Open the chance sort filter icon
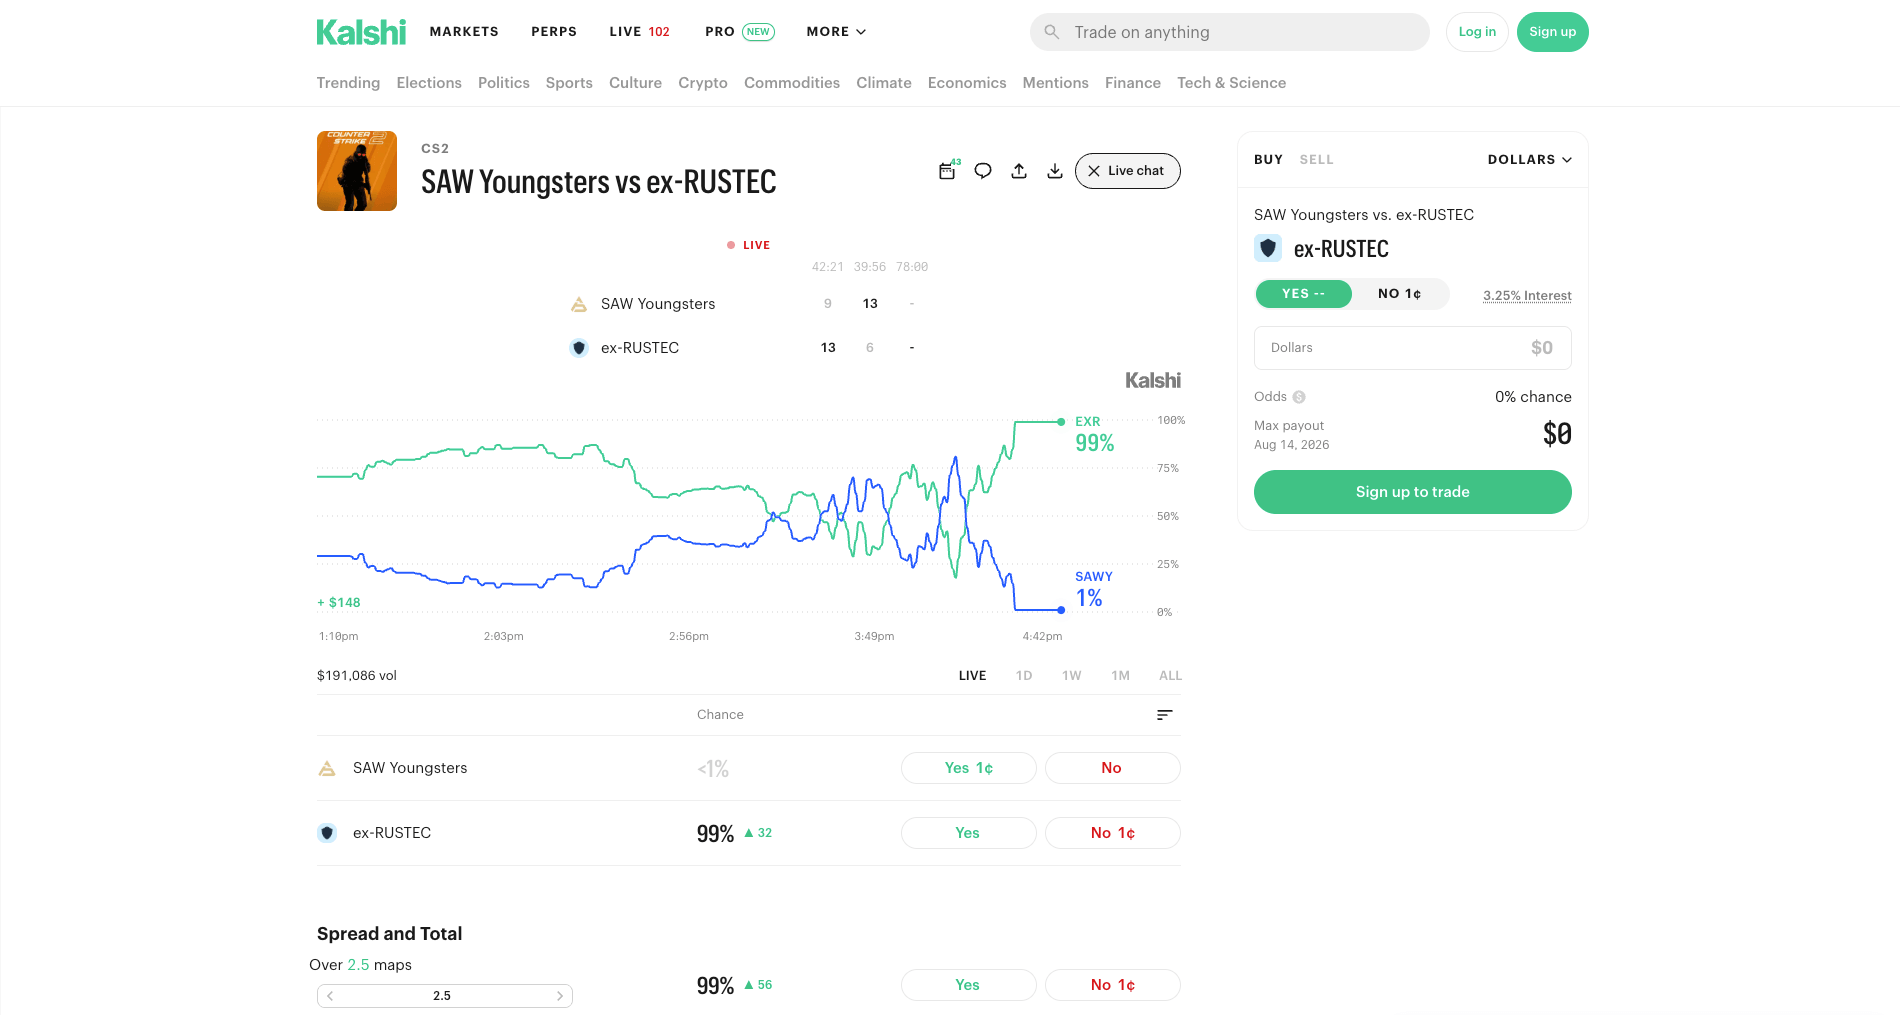 click(1164, 715)
